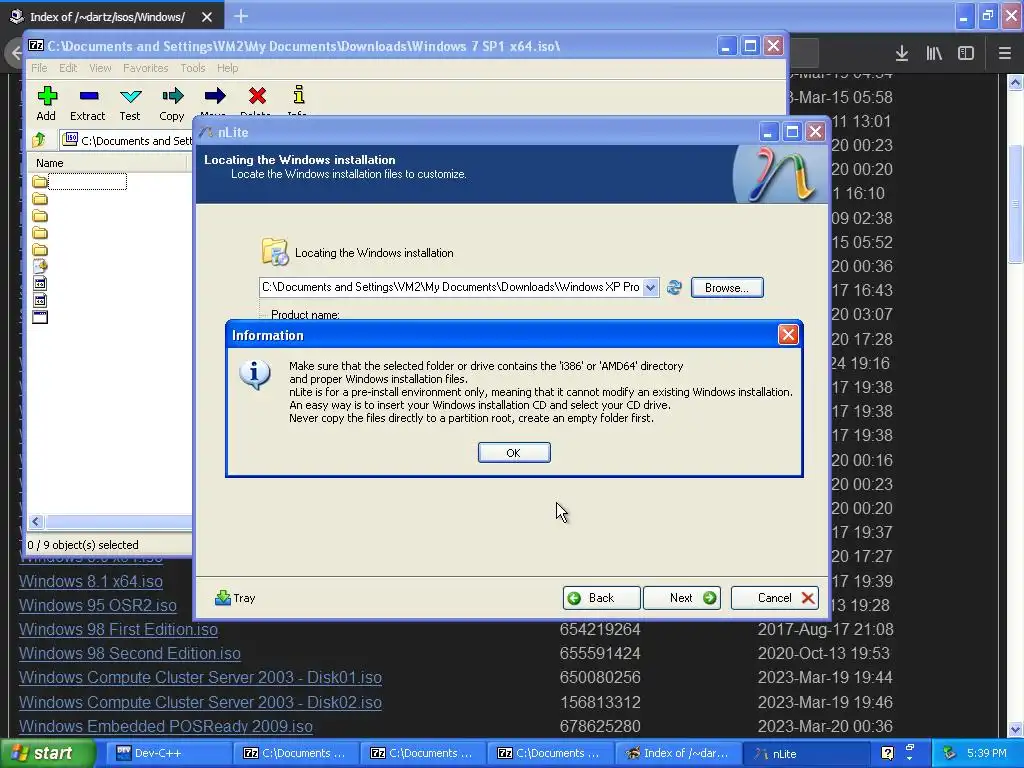Click the Browse... button in nLite
The image size is (1024, 768).
point(727,287)
